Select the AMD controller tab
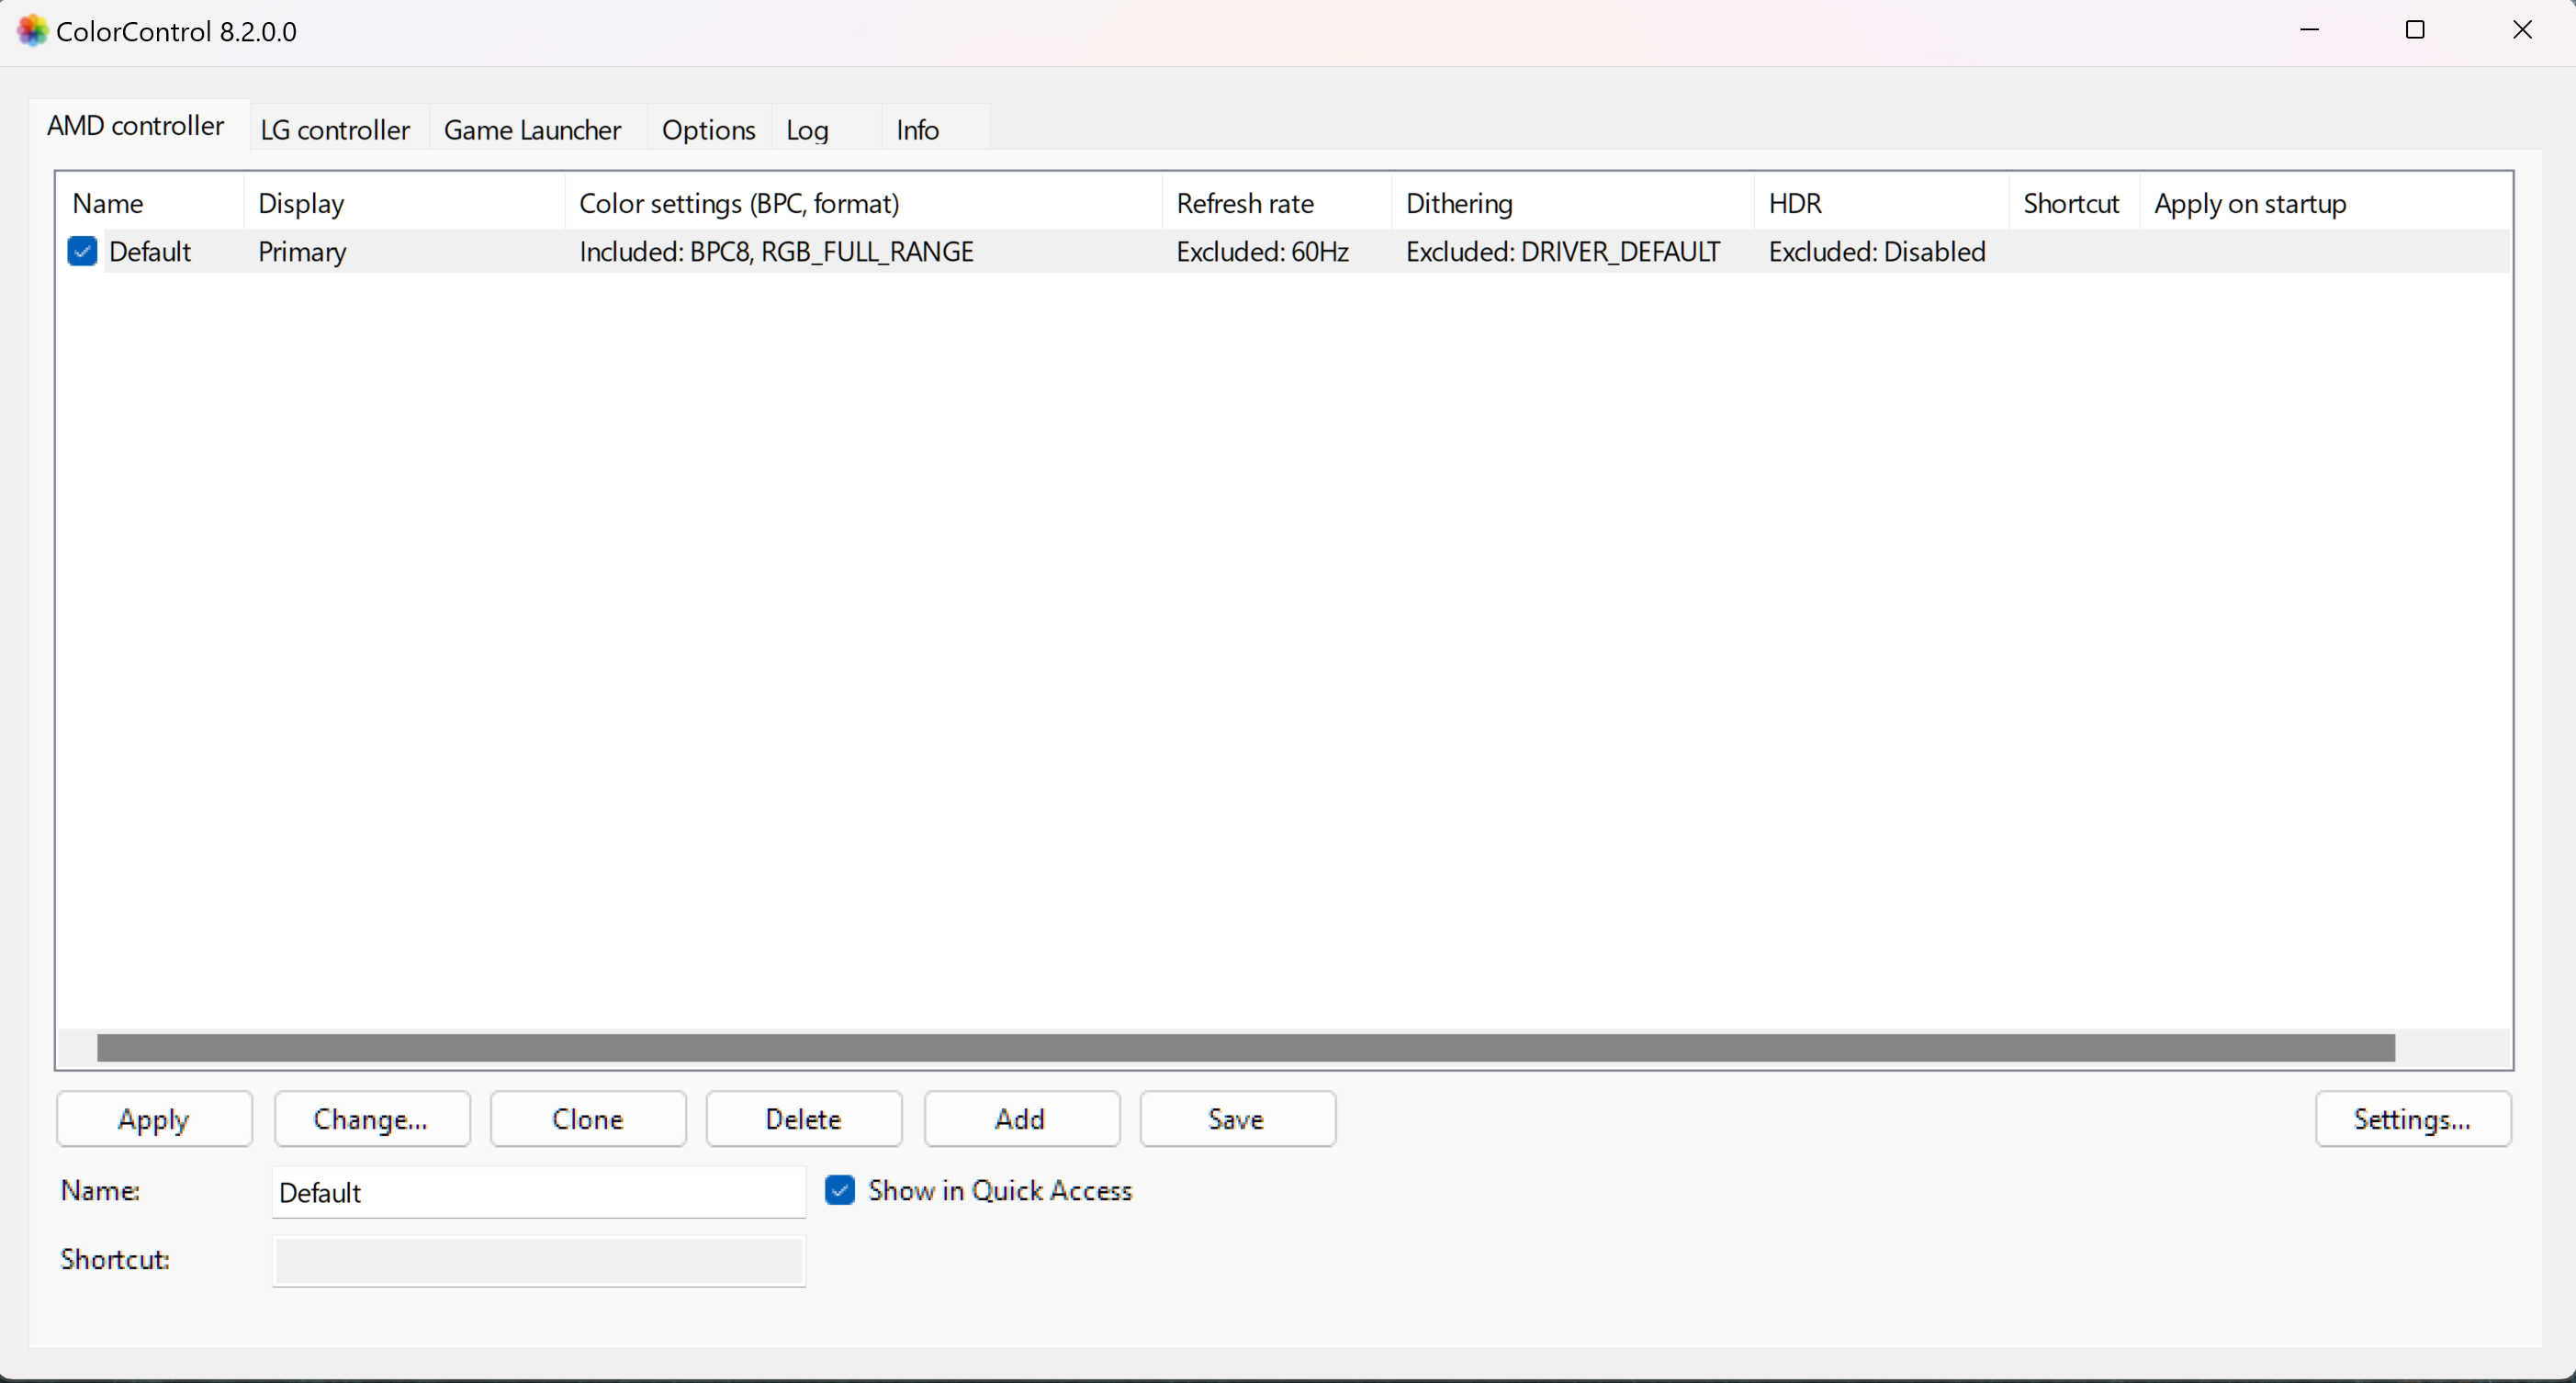The width and height of the screenshot is (2576, 1383). (135, 126)
